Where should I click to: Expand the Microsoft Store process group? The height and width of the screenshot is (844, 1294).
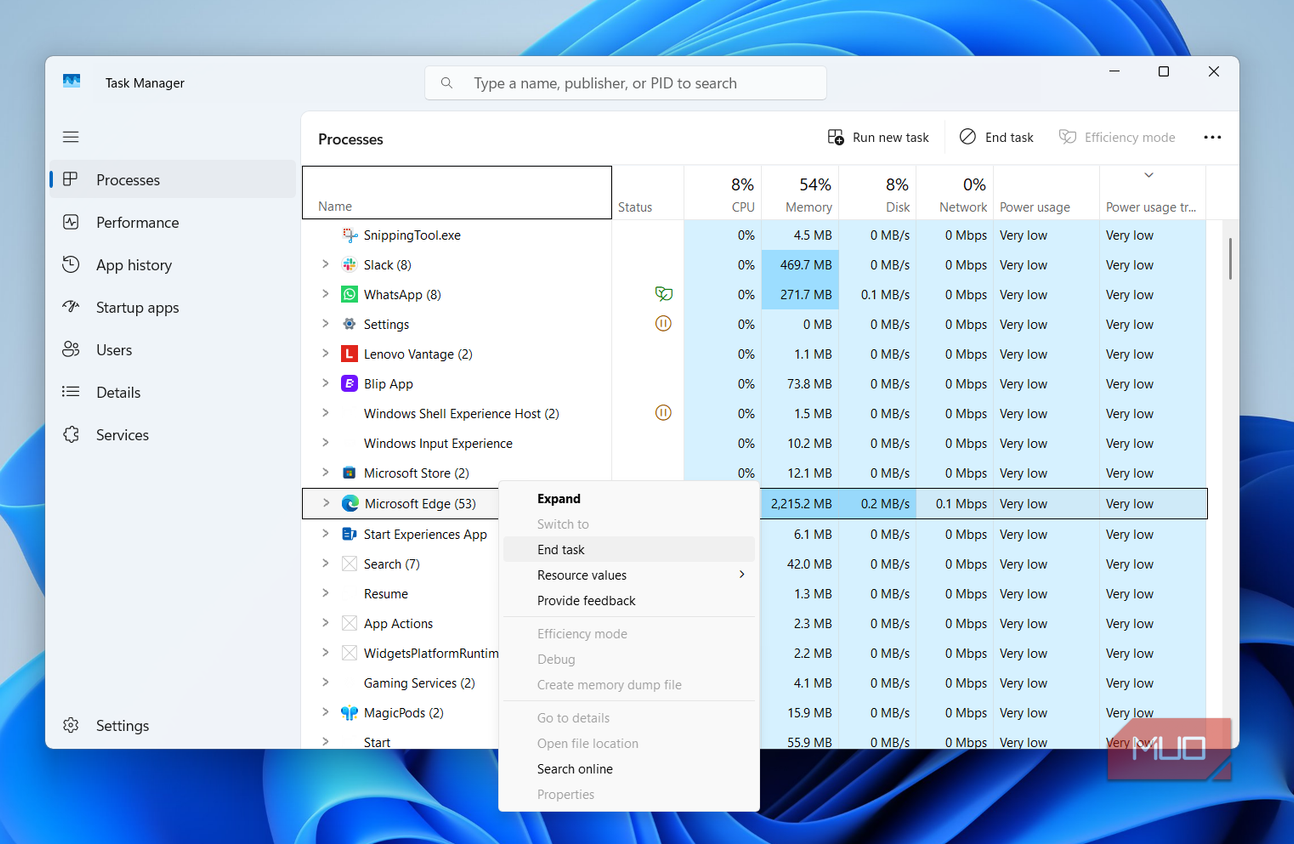(x=325, y=473)
